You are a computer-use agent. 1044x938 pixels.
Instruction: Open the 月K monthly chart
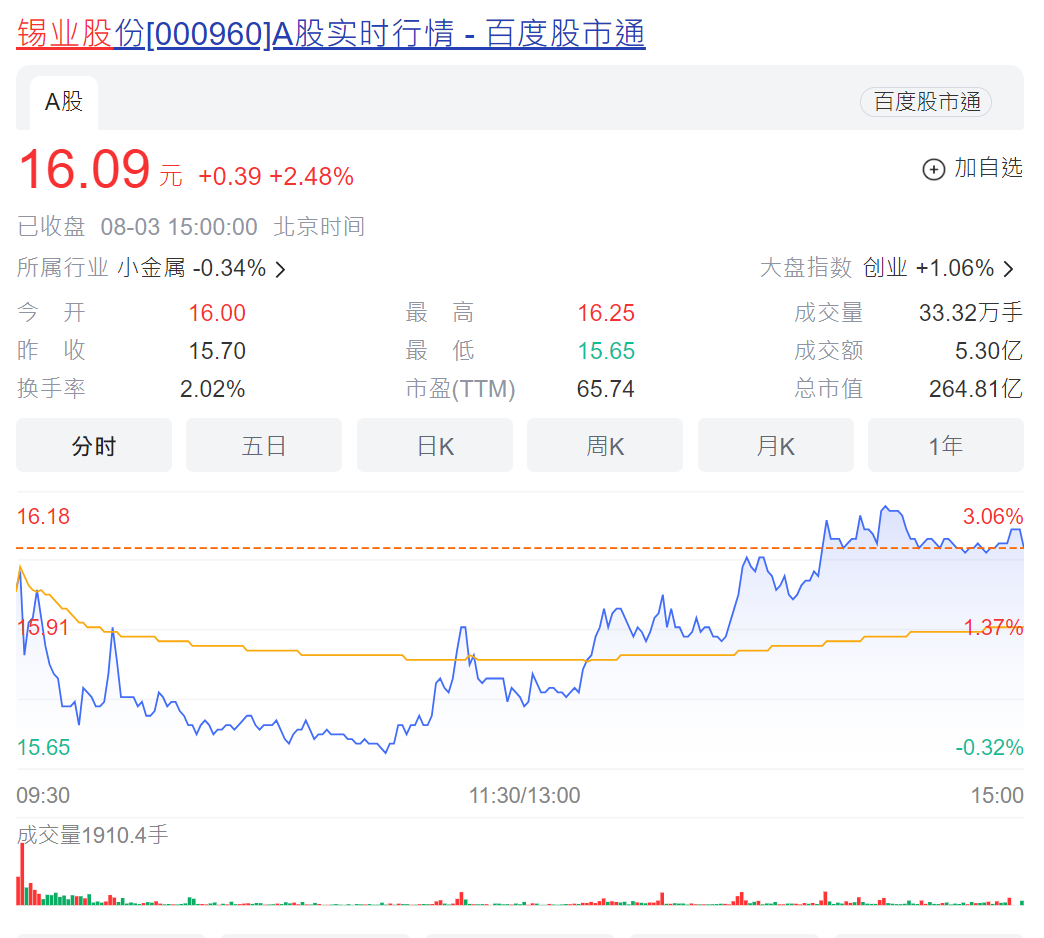pyautogui.click(x=775, y=445)
